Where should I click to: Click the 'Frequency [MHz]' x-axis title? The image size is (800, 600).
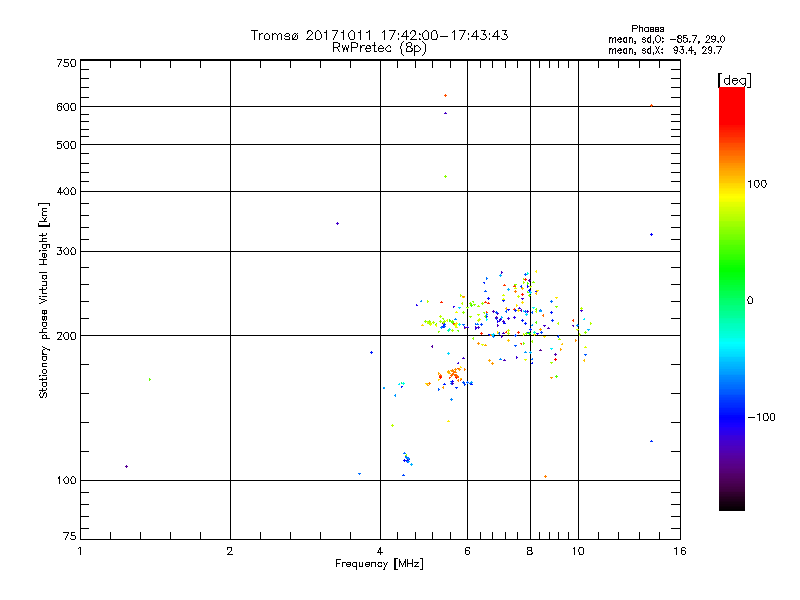tap(379, 564)
